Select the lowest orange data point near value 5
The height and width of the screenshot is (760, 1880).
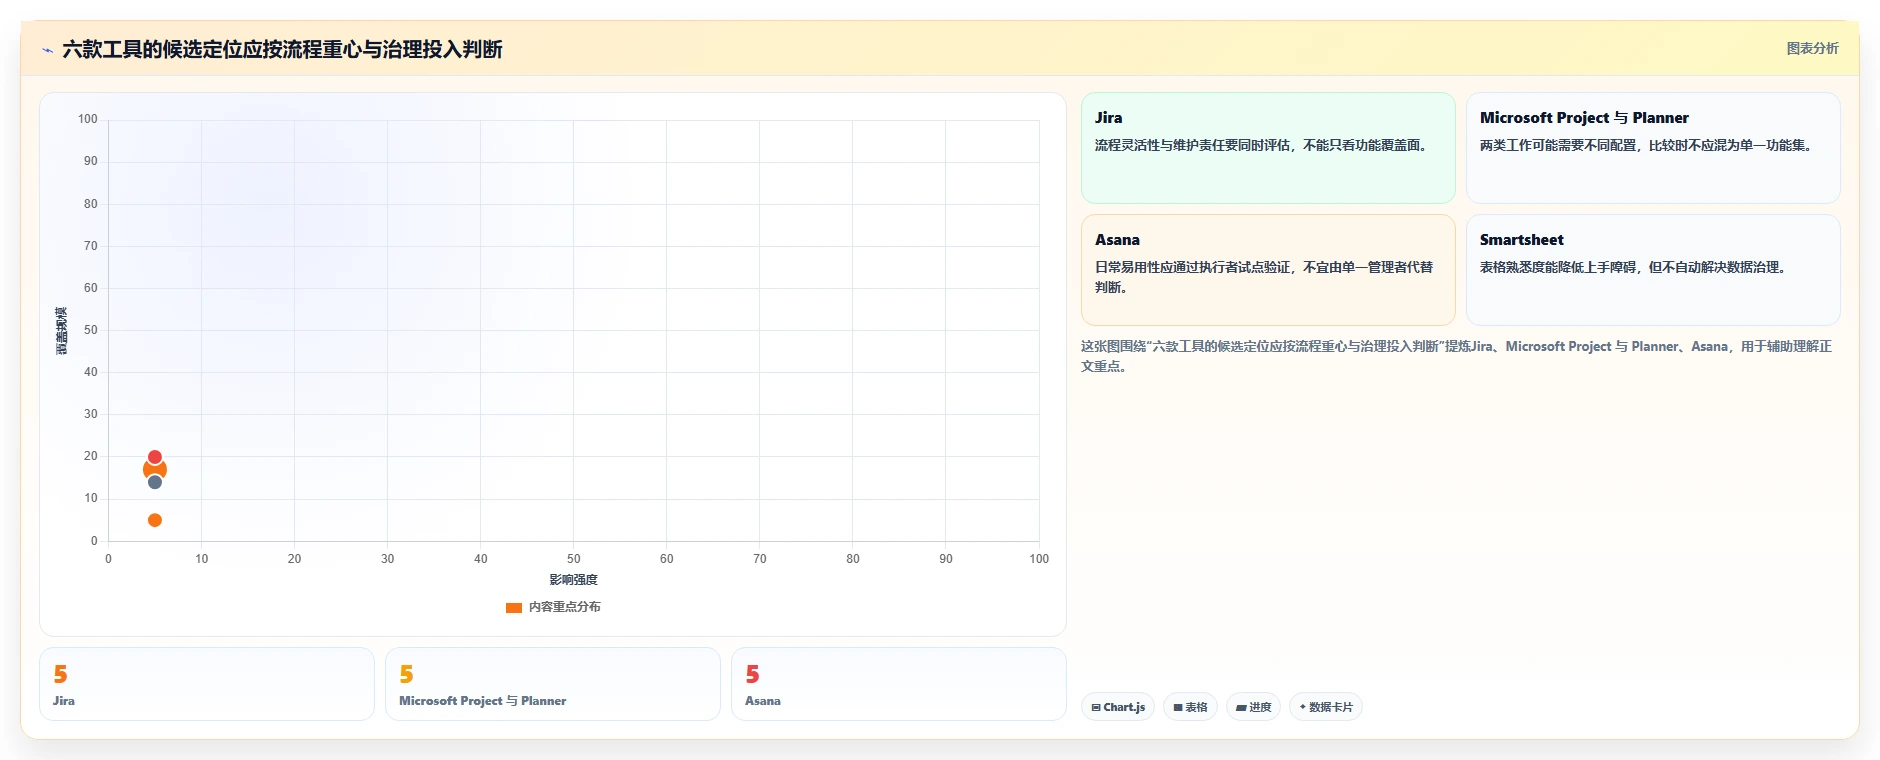[x=155, y=520]
